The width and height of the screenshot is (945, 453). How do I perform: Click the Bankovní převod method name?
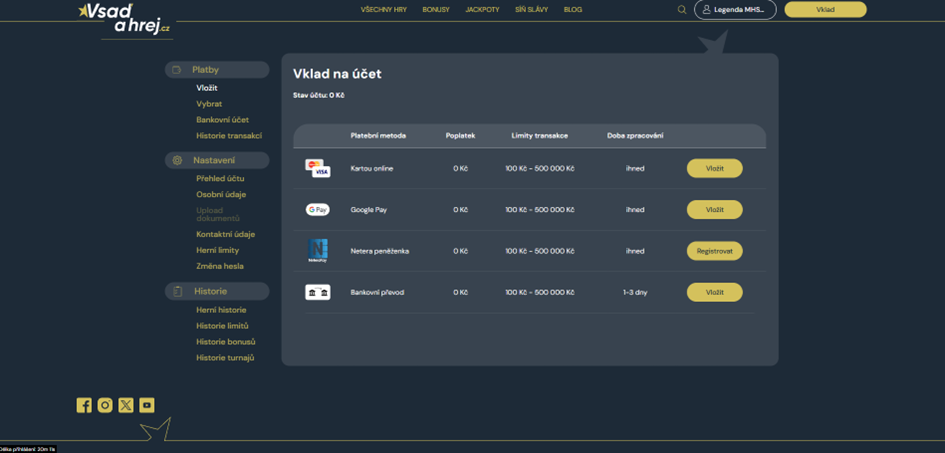377,292
